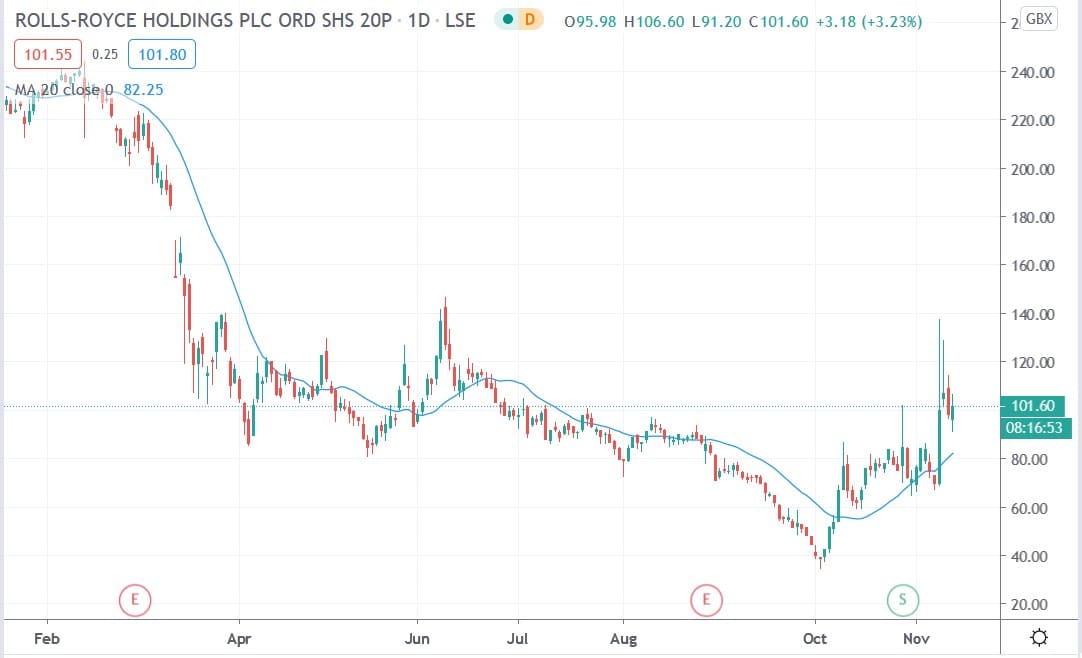Click the blue 101.80 buy price button
Screen dimensions: 1082x658
coord(161,54)
